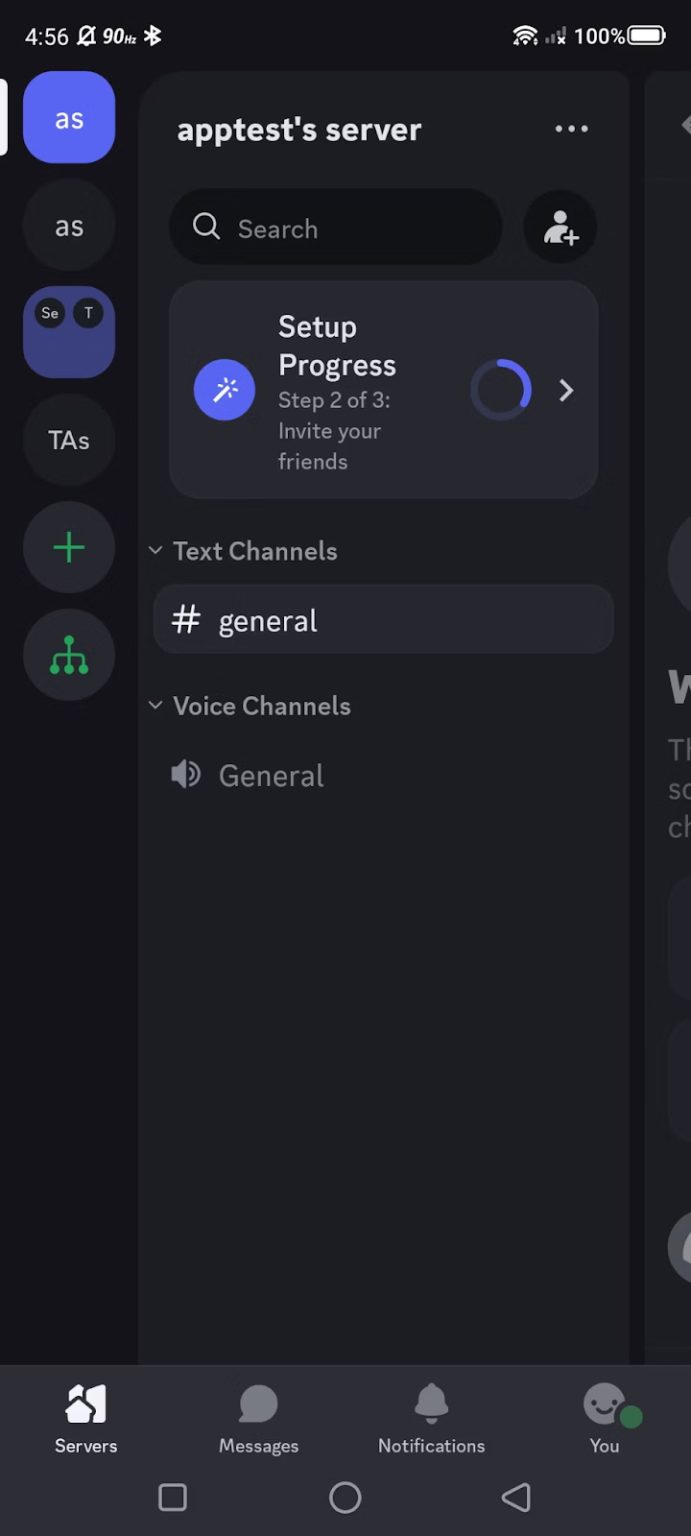
Task: Tap your online status indicator on You tab
Action: tap(630, 1416)
